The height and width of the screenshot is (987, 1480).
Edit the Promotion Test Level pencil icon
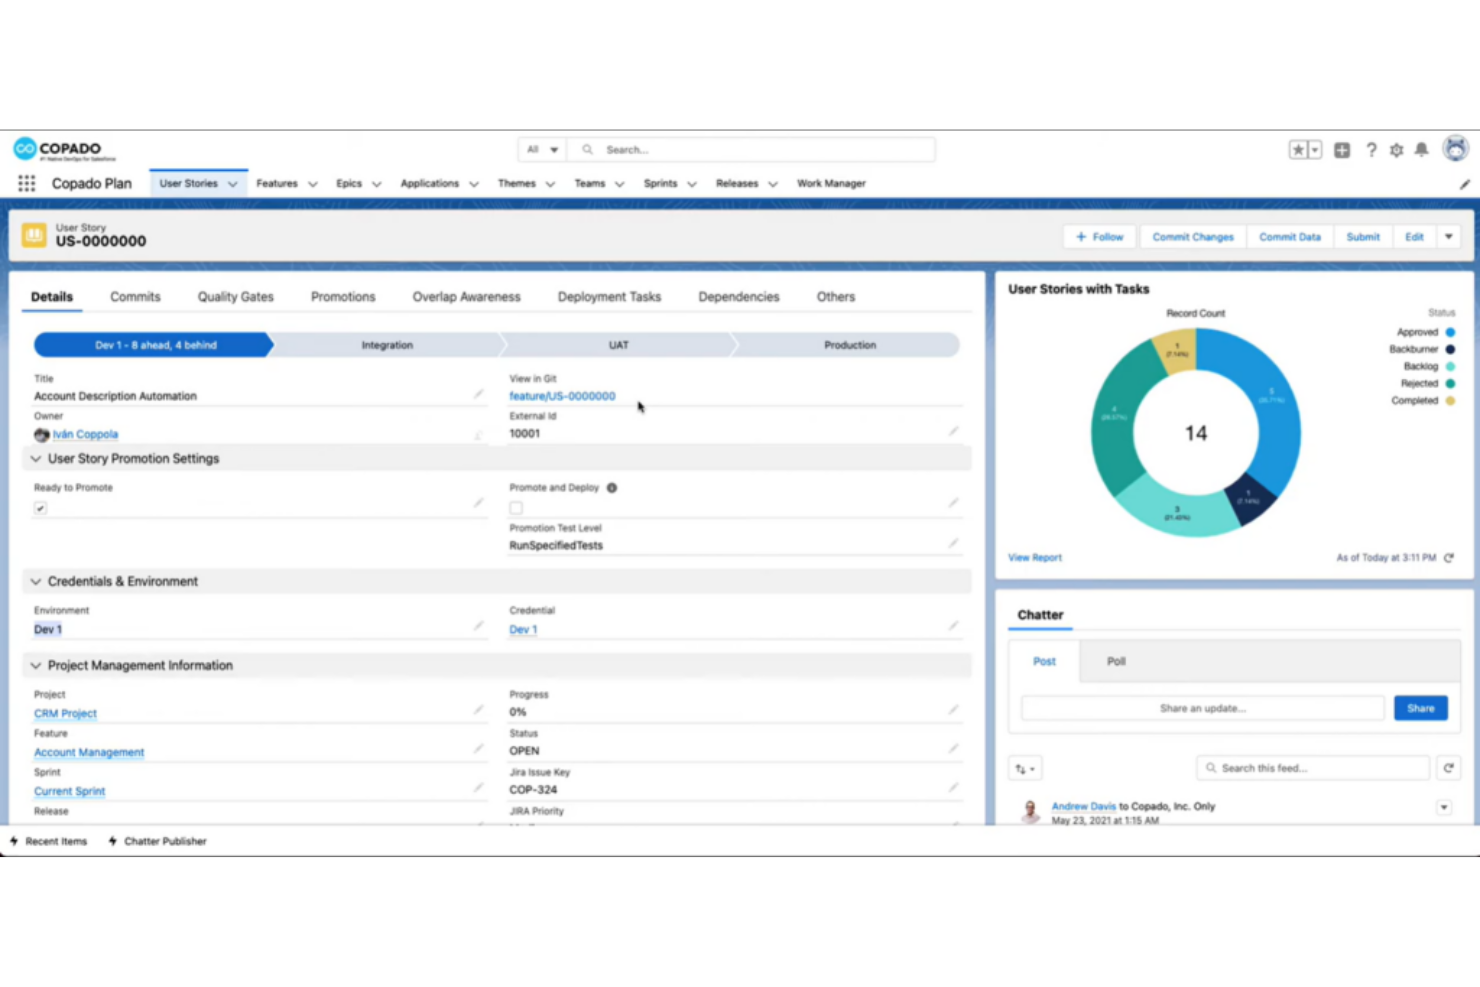click(x=953, y=543)
